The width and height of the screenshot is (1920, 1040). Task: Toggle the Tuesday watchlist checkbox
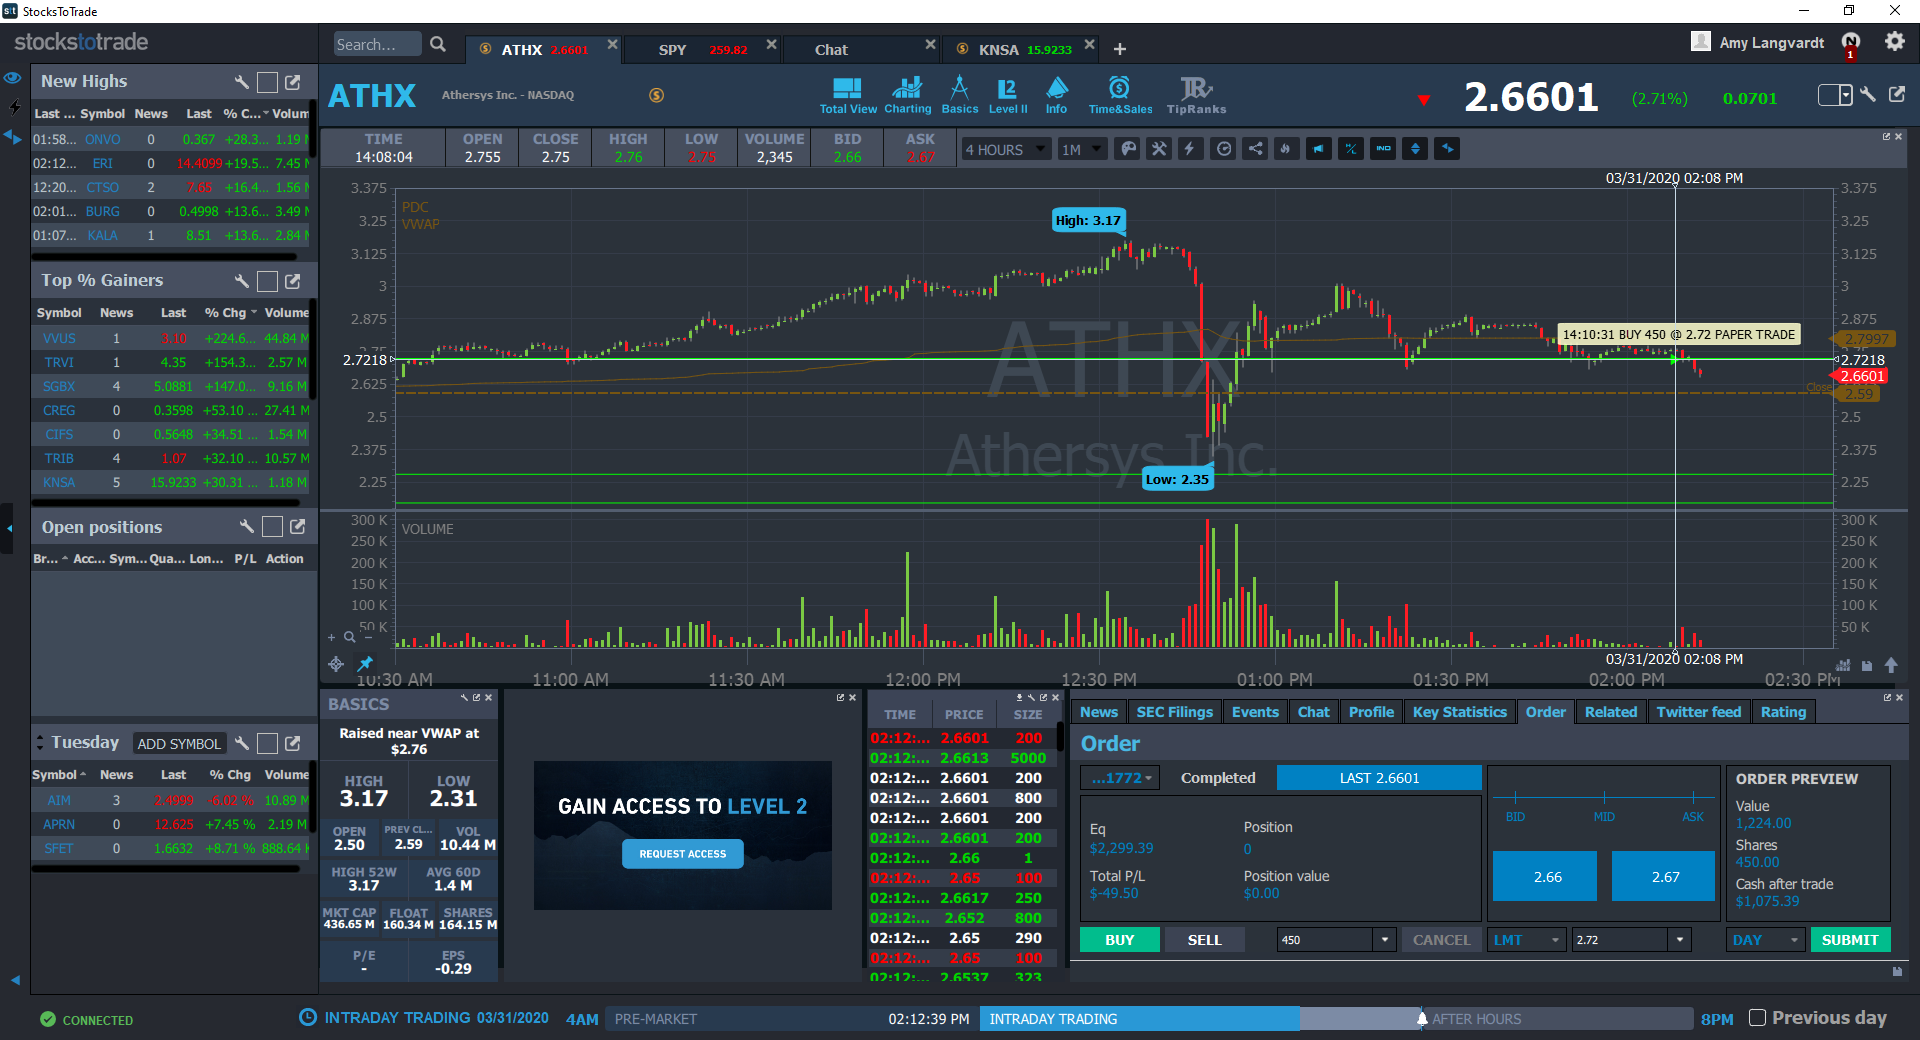tap(267, 743)
